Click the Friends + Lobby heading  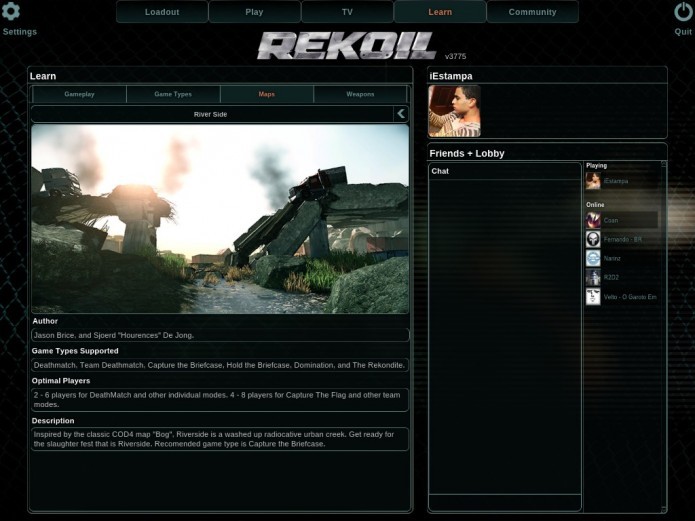click(x=467, y=153)
